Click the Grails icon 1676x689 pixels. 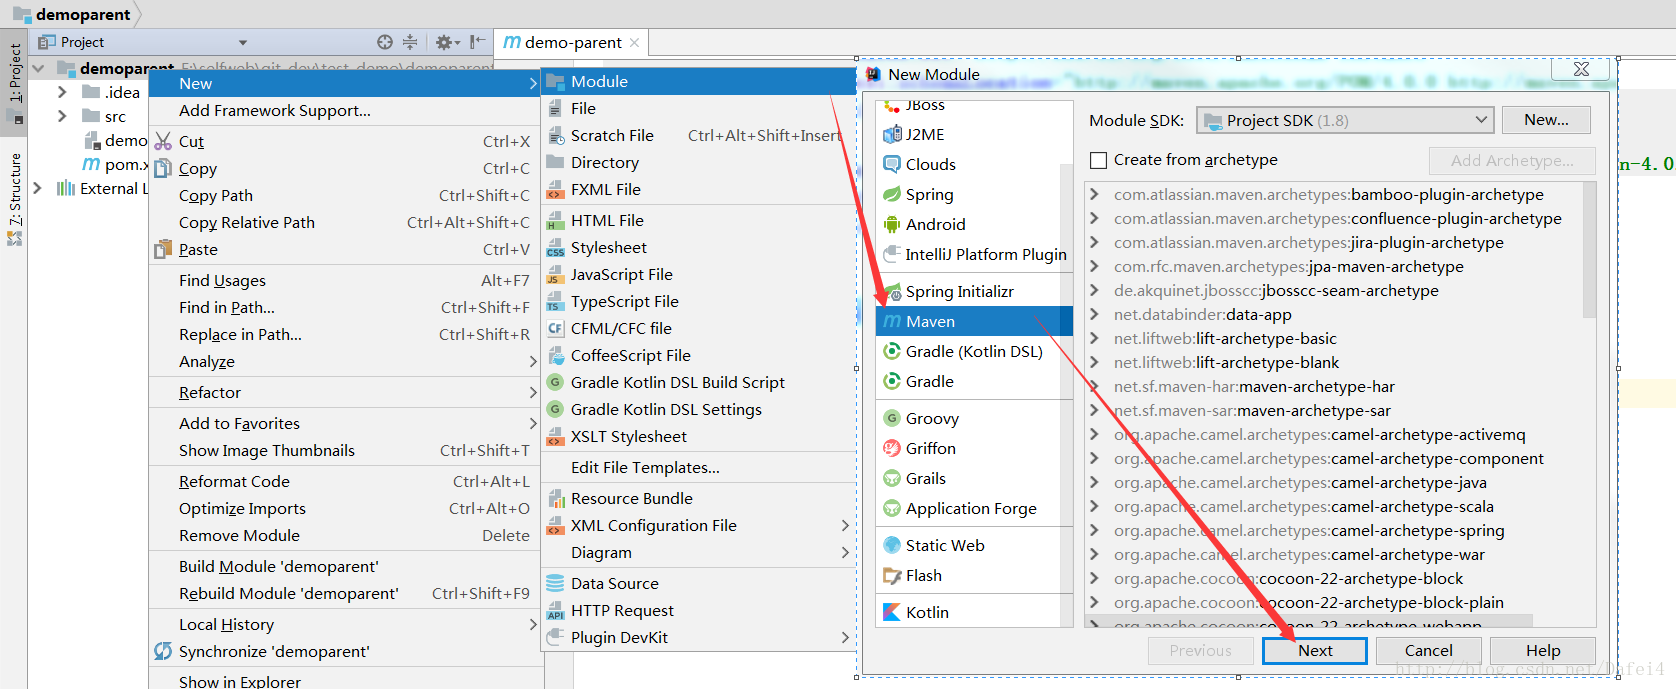(892, 478)
